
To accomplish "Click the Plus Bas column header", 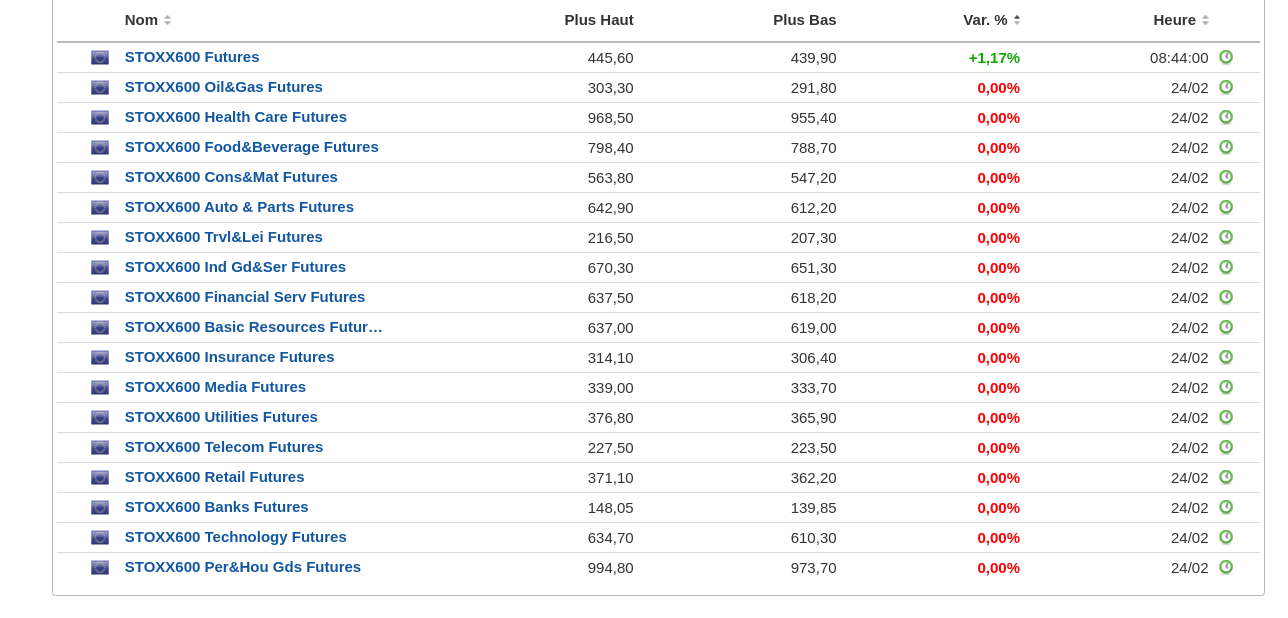I will pos(804,20).
